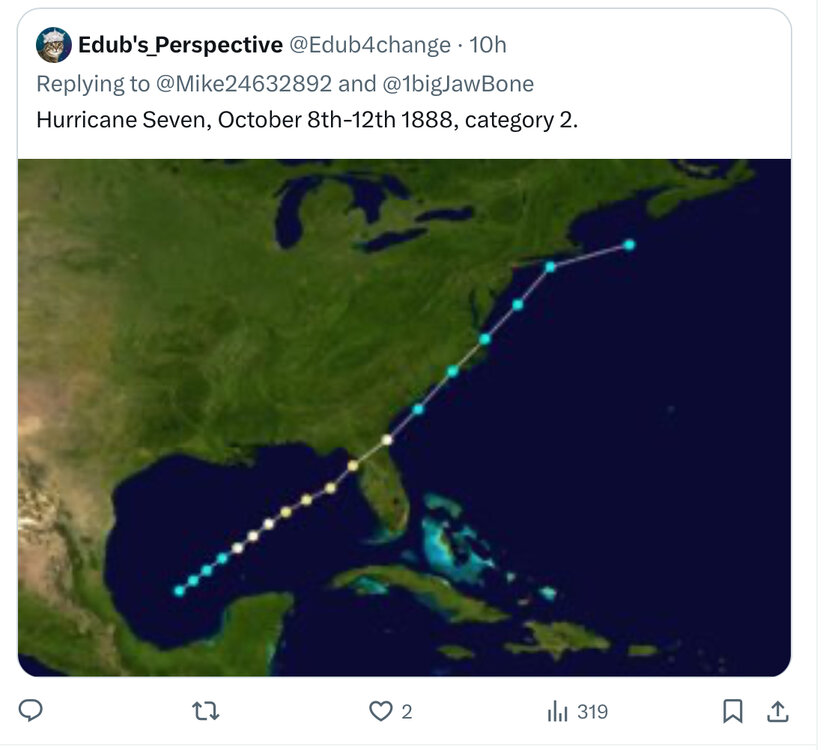Open the @Edub4change handle link
Viewport: 835px width, 750px height.
coord(370,45)
